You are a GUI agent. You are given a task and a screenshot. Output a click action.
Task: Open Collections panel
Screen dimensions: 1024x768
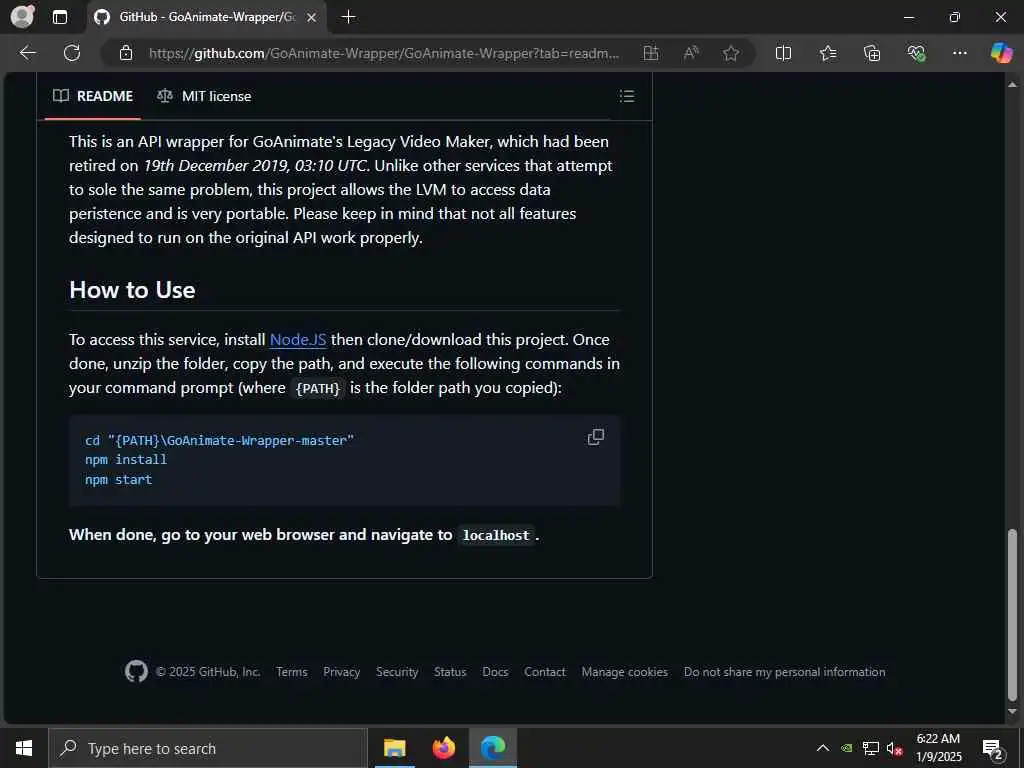point(872,53)
